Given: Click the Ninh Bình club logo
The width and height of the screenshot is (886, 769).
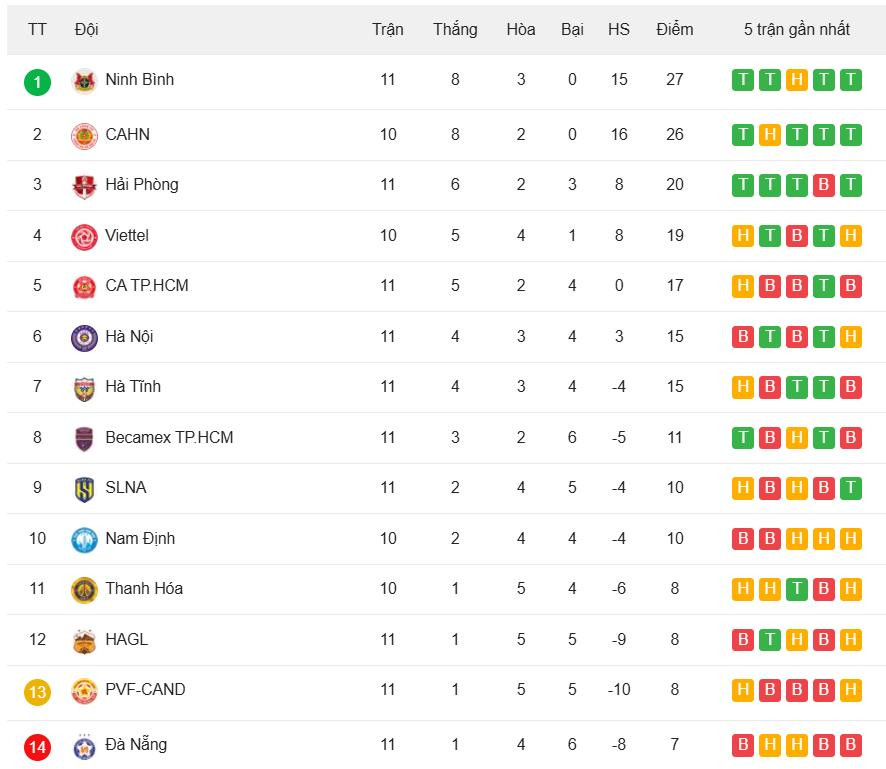Looking at the screenshot, I should (x=84, y=81).
